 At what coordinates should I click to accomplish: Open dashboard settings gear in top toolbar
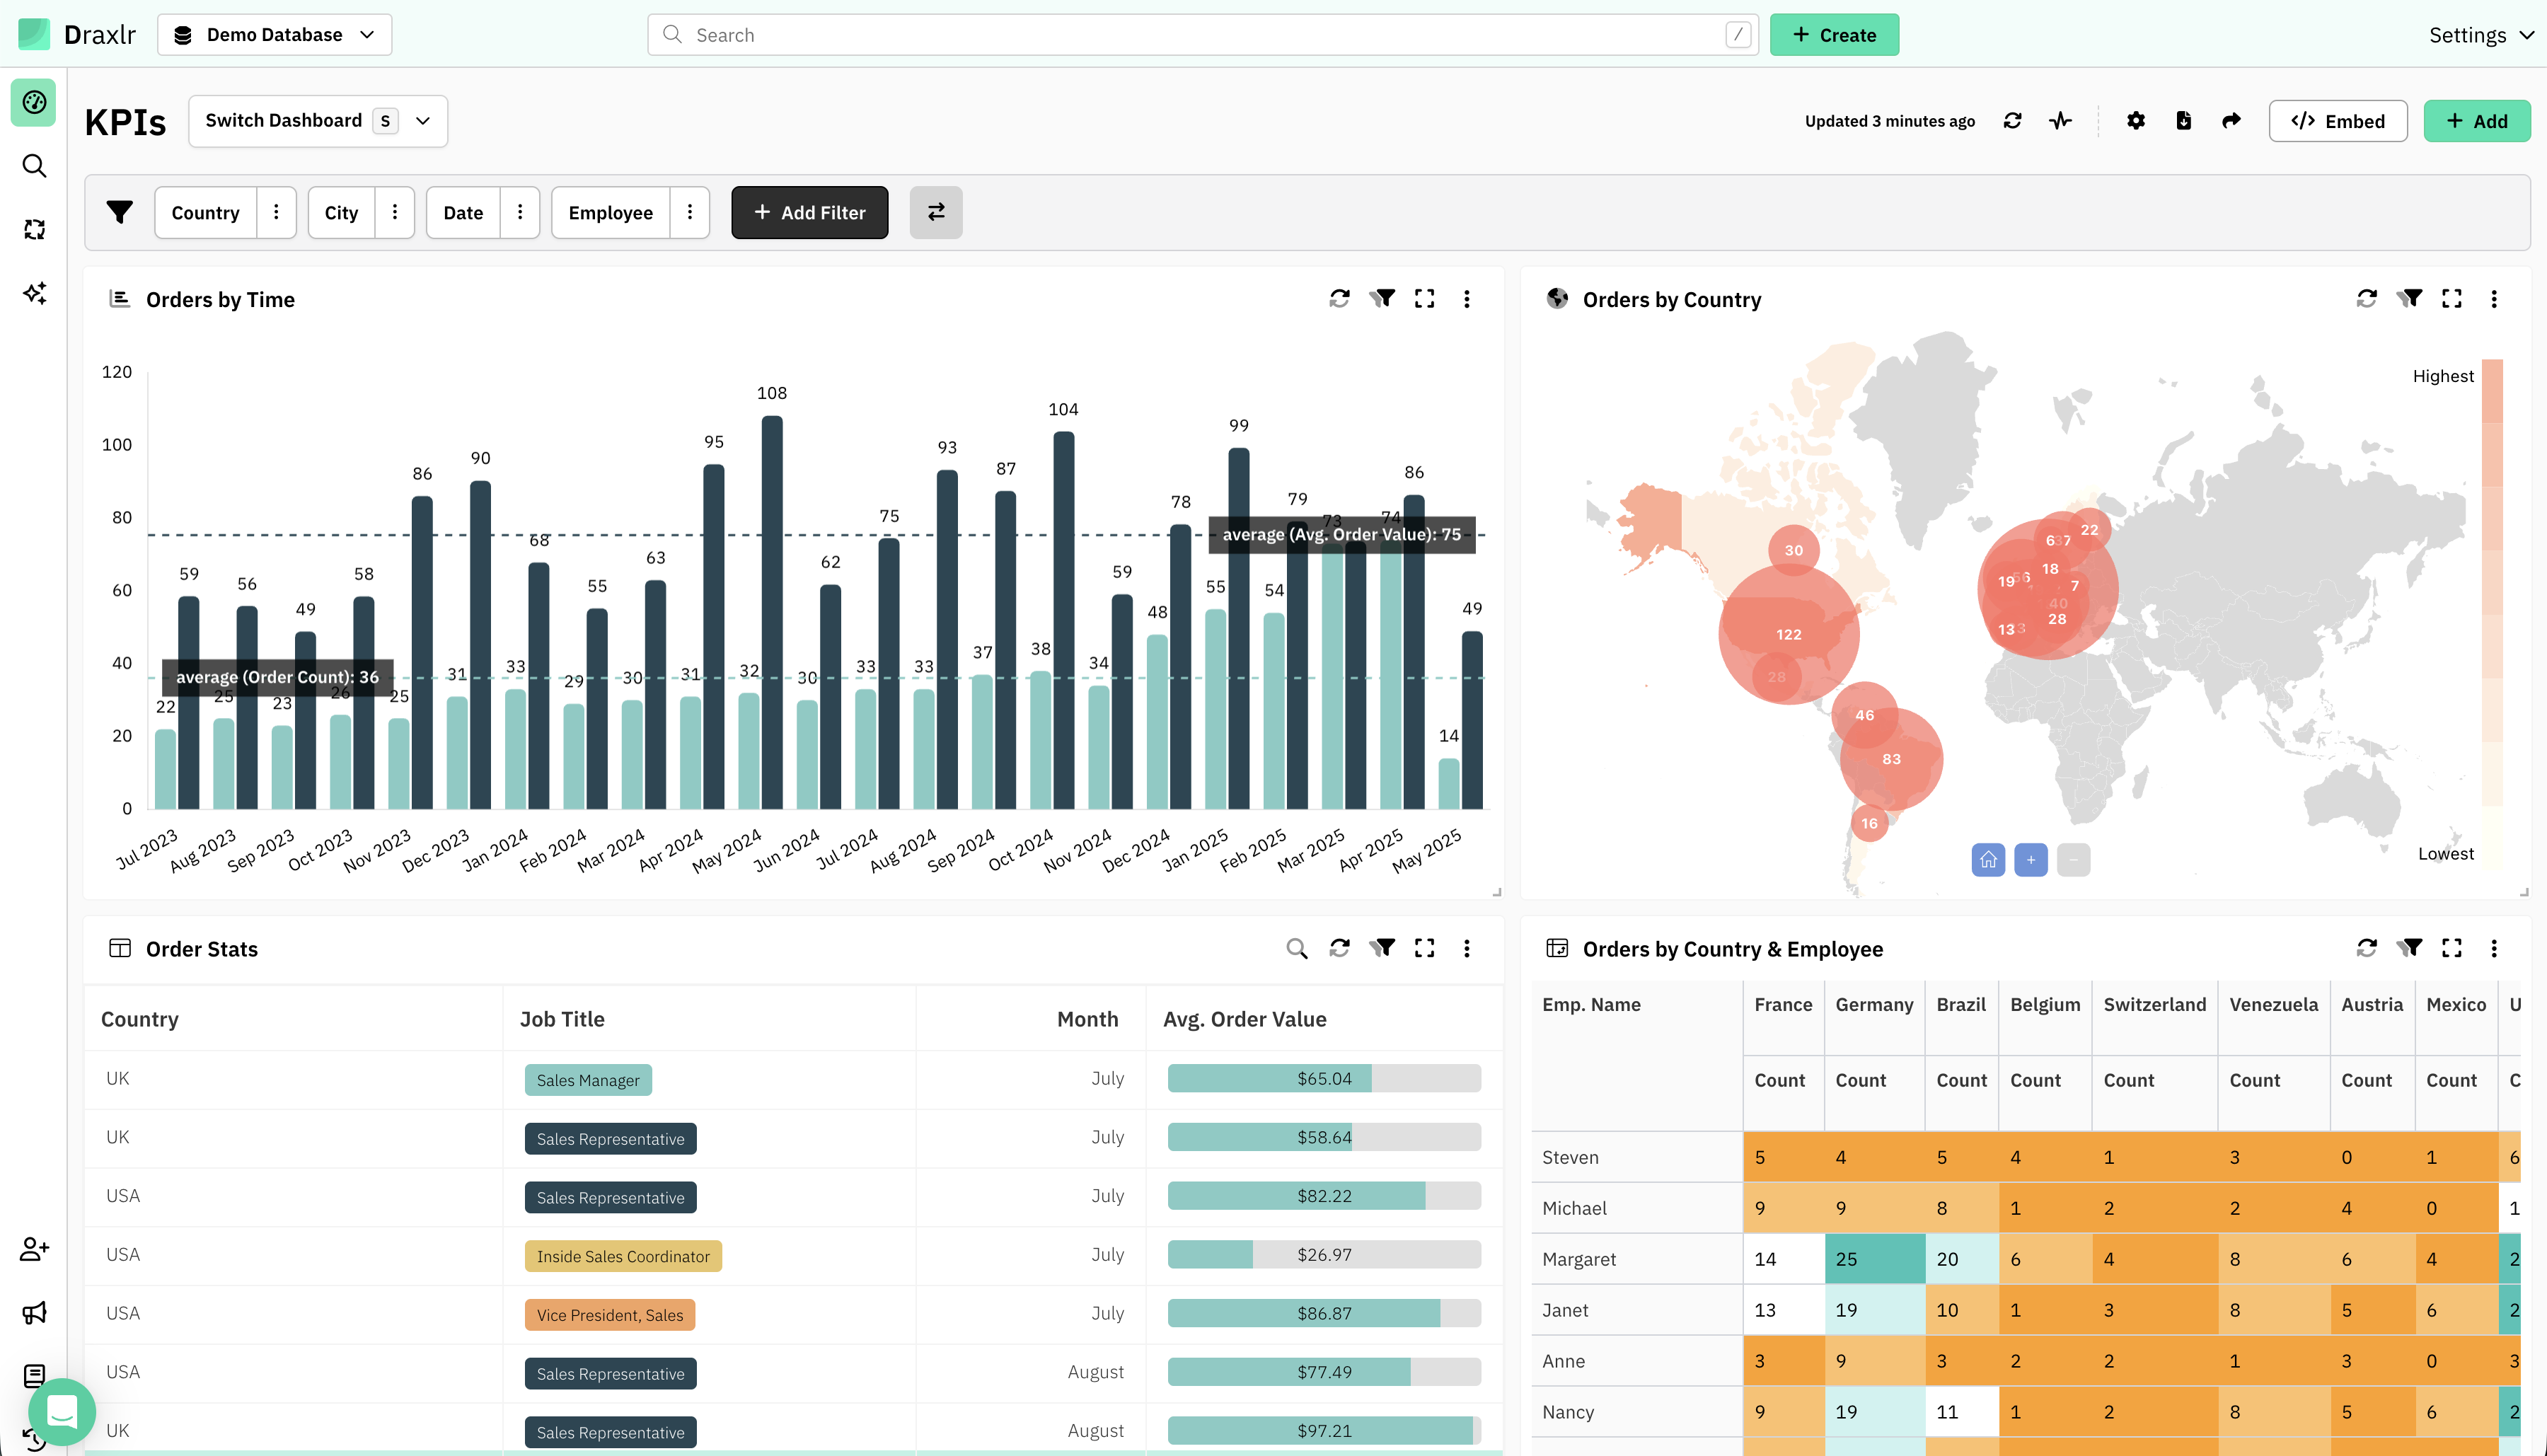pyautogui.click(x=2135, y=120)
